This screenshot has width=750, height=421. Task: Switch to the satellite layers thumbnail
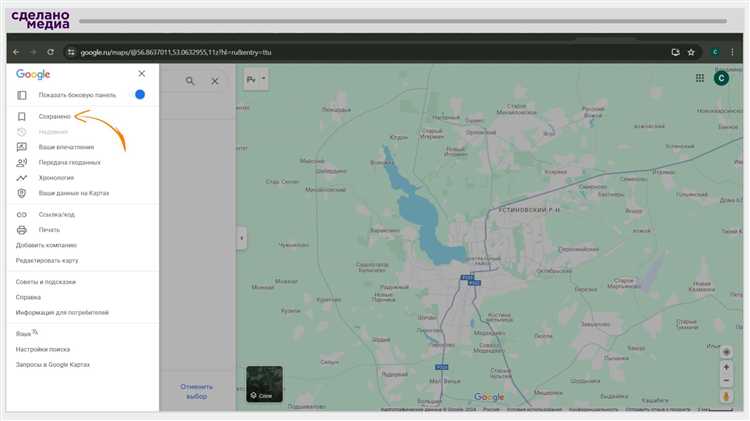(x=265, y=384)
